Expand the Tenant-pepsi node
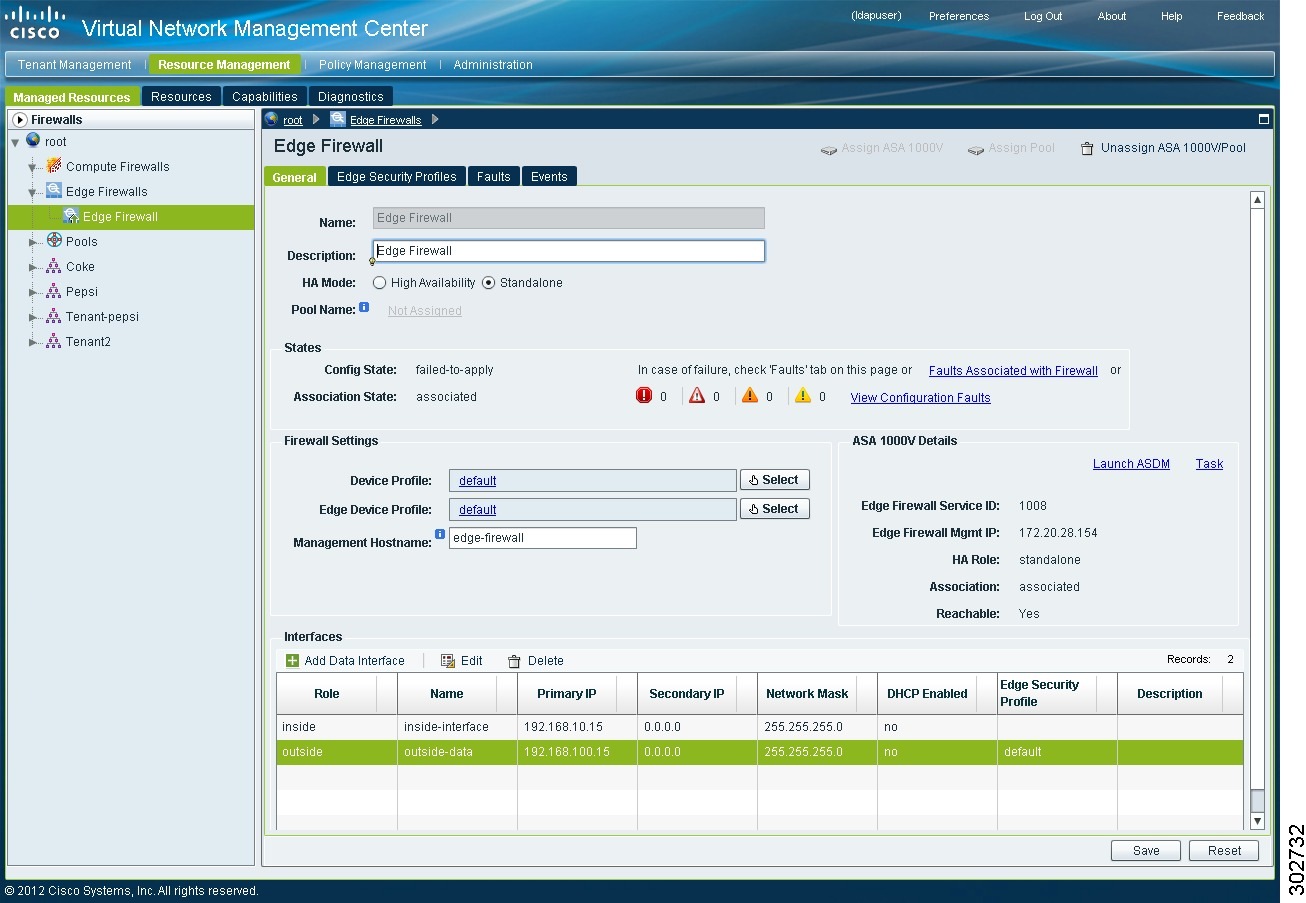1306x903 pixels. tap(32, 317)
